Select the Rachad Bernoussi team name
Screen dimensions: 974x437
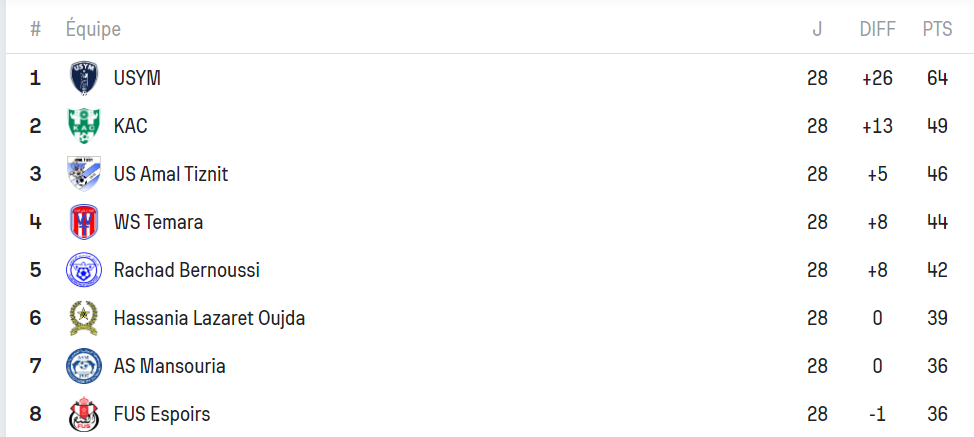[x=187, y=270]
